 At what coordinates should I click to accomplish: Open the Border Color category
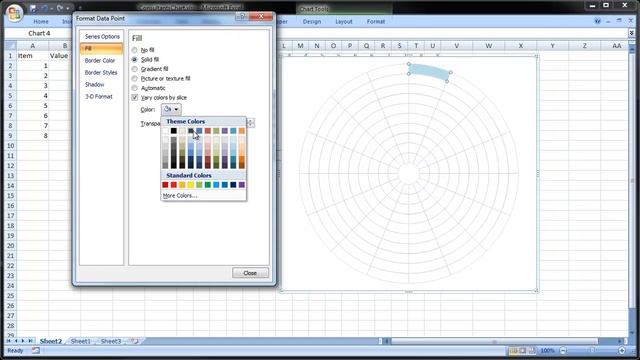click(x=100, y=60)
